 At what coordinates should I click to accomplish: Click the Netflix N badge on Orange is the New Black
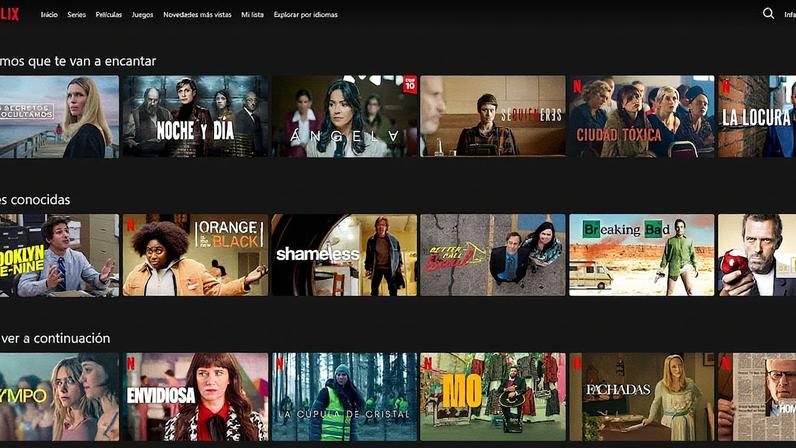pos(131,225)
